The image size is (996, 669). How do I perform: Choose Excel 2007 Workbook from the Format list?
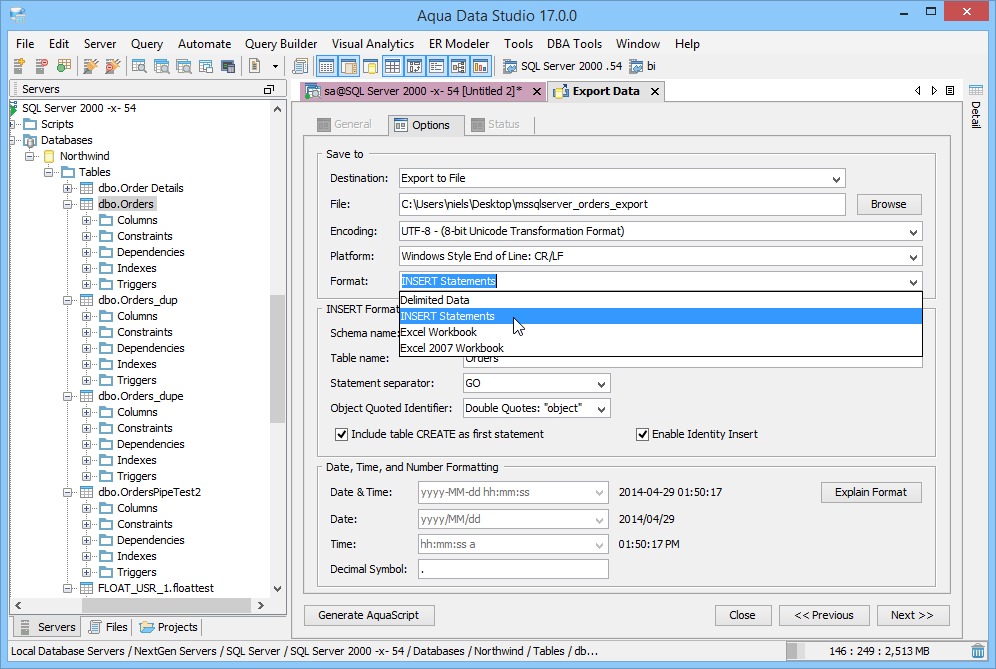point(661,348)
